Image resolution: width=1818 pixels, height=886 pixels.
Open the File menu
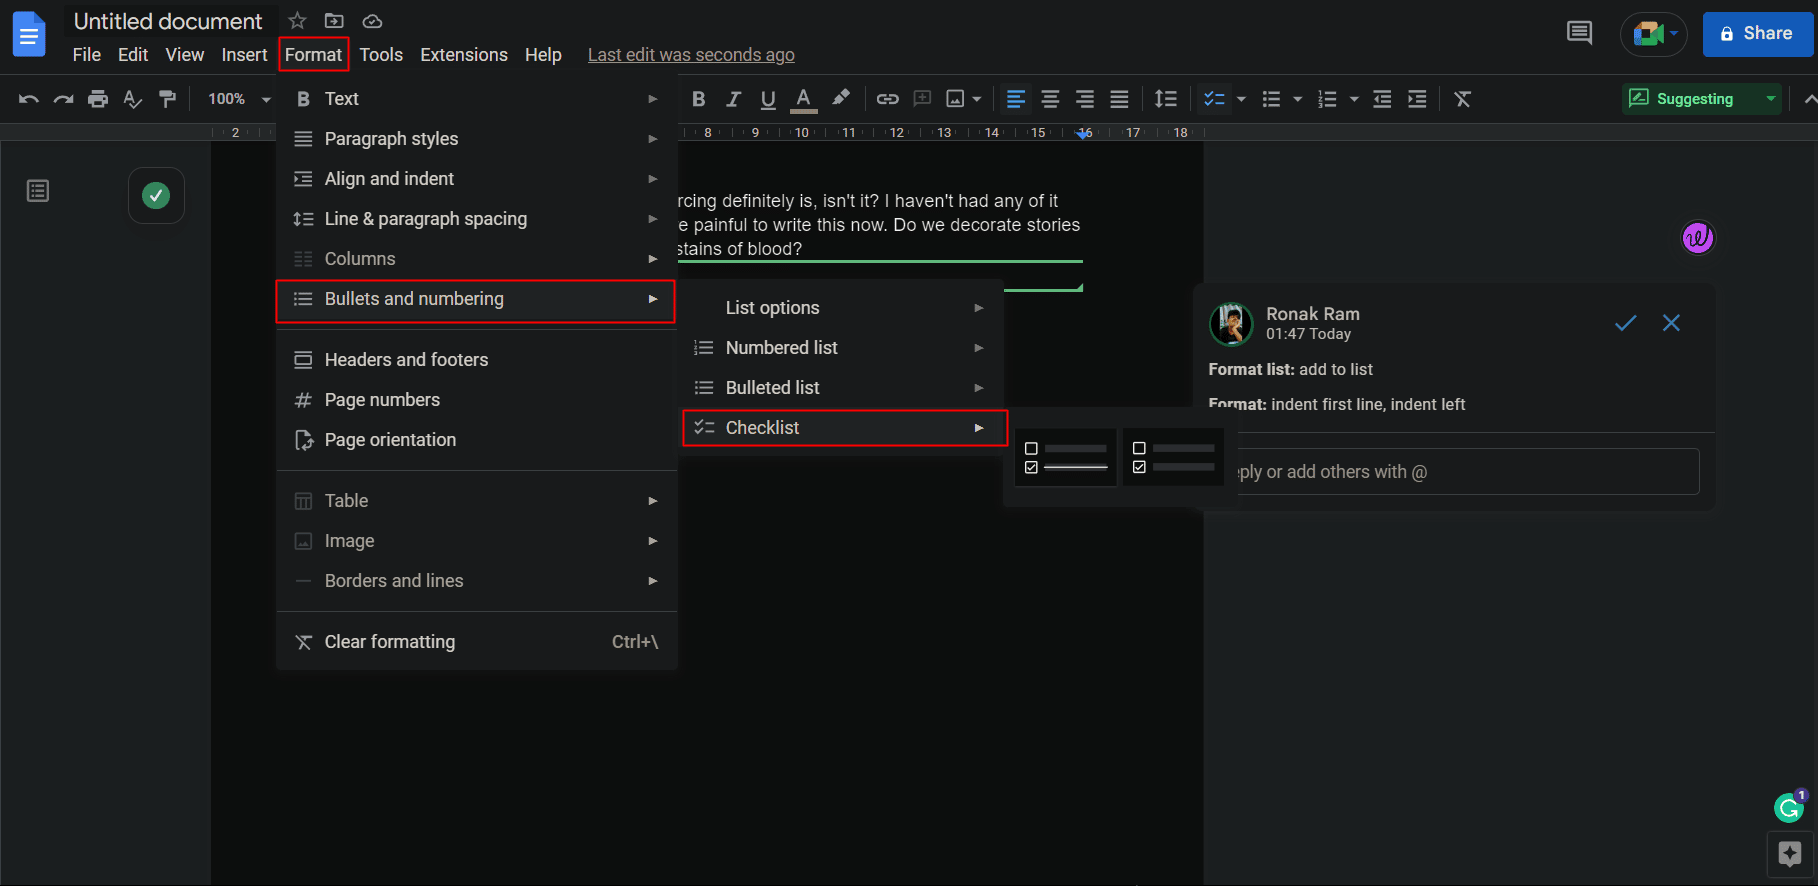click(x=87, y=55)
